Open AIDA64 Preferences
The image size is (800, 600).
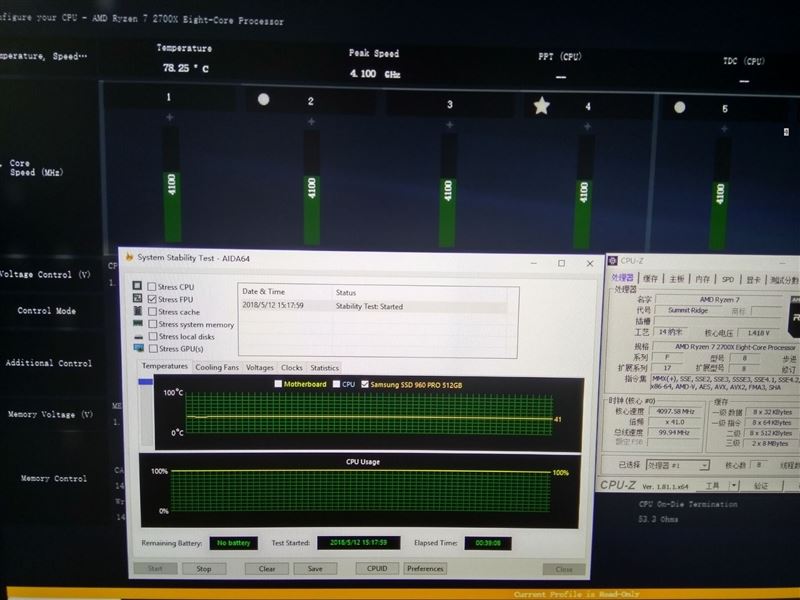coord(425,568)
